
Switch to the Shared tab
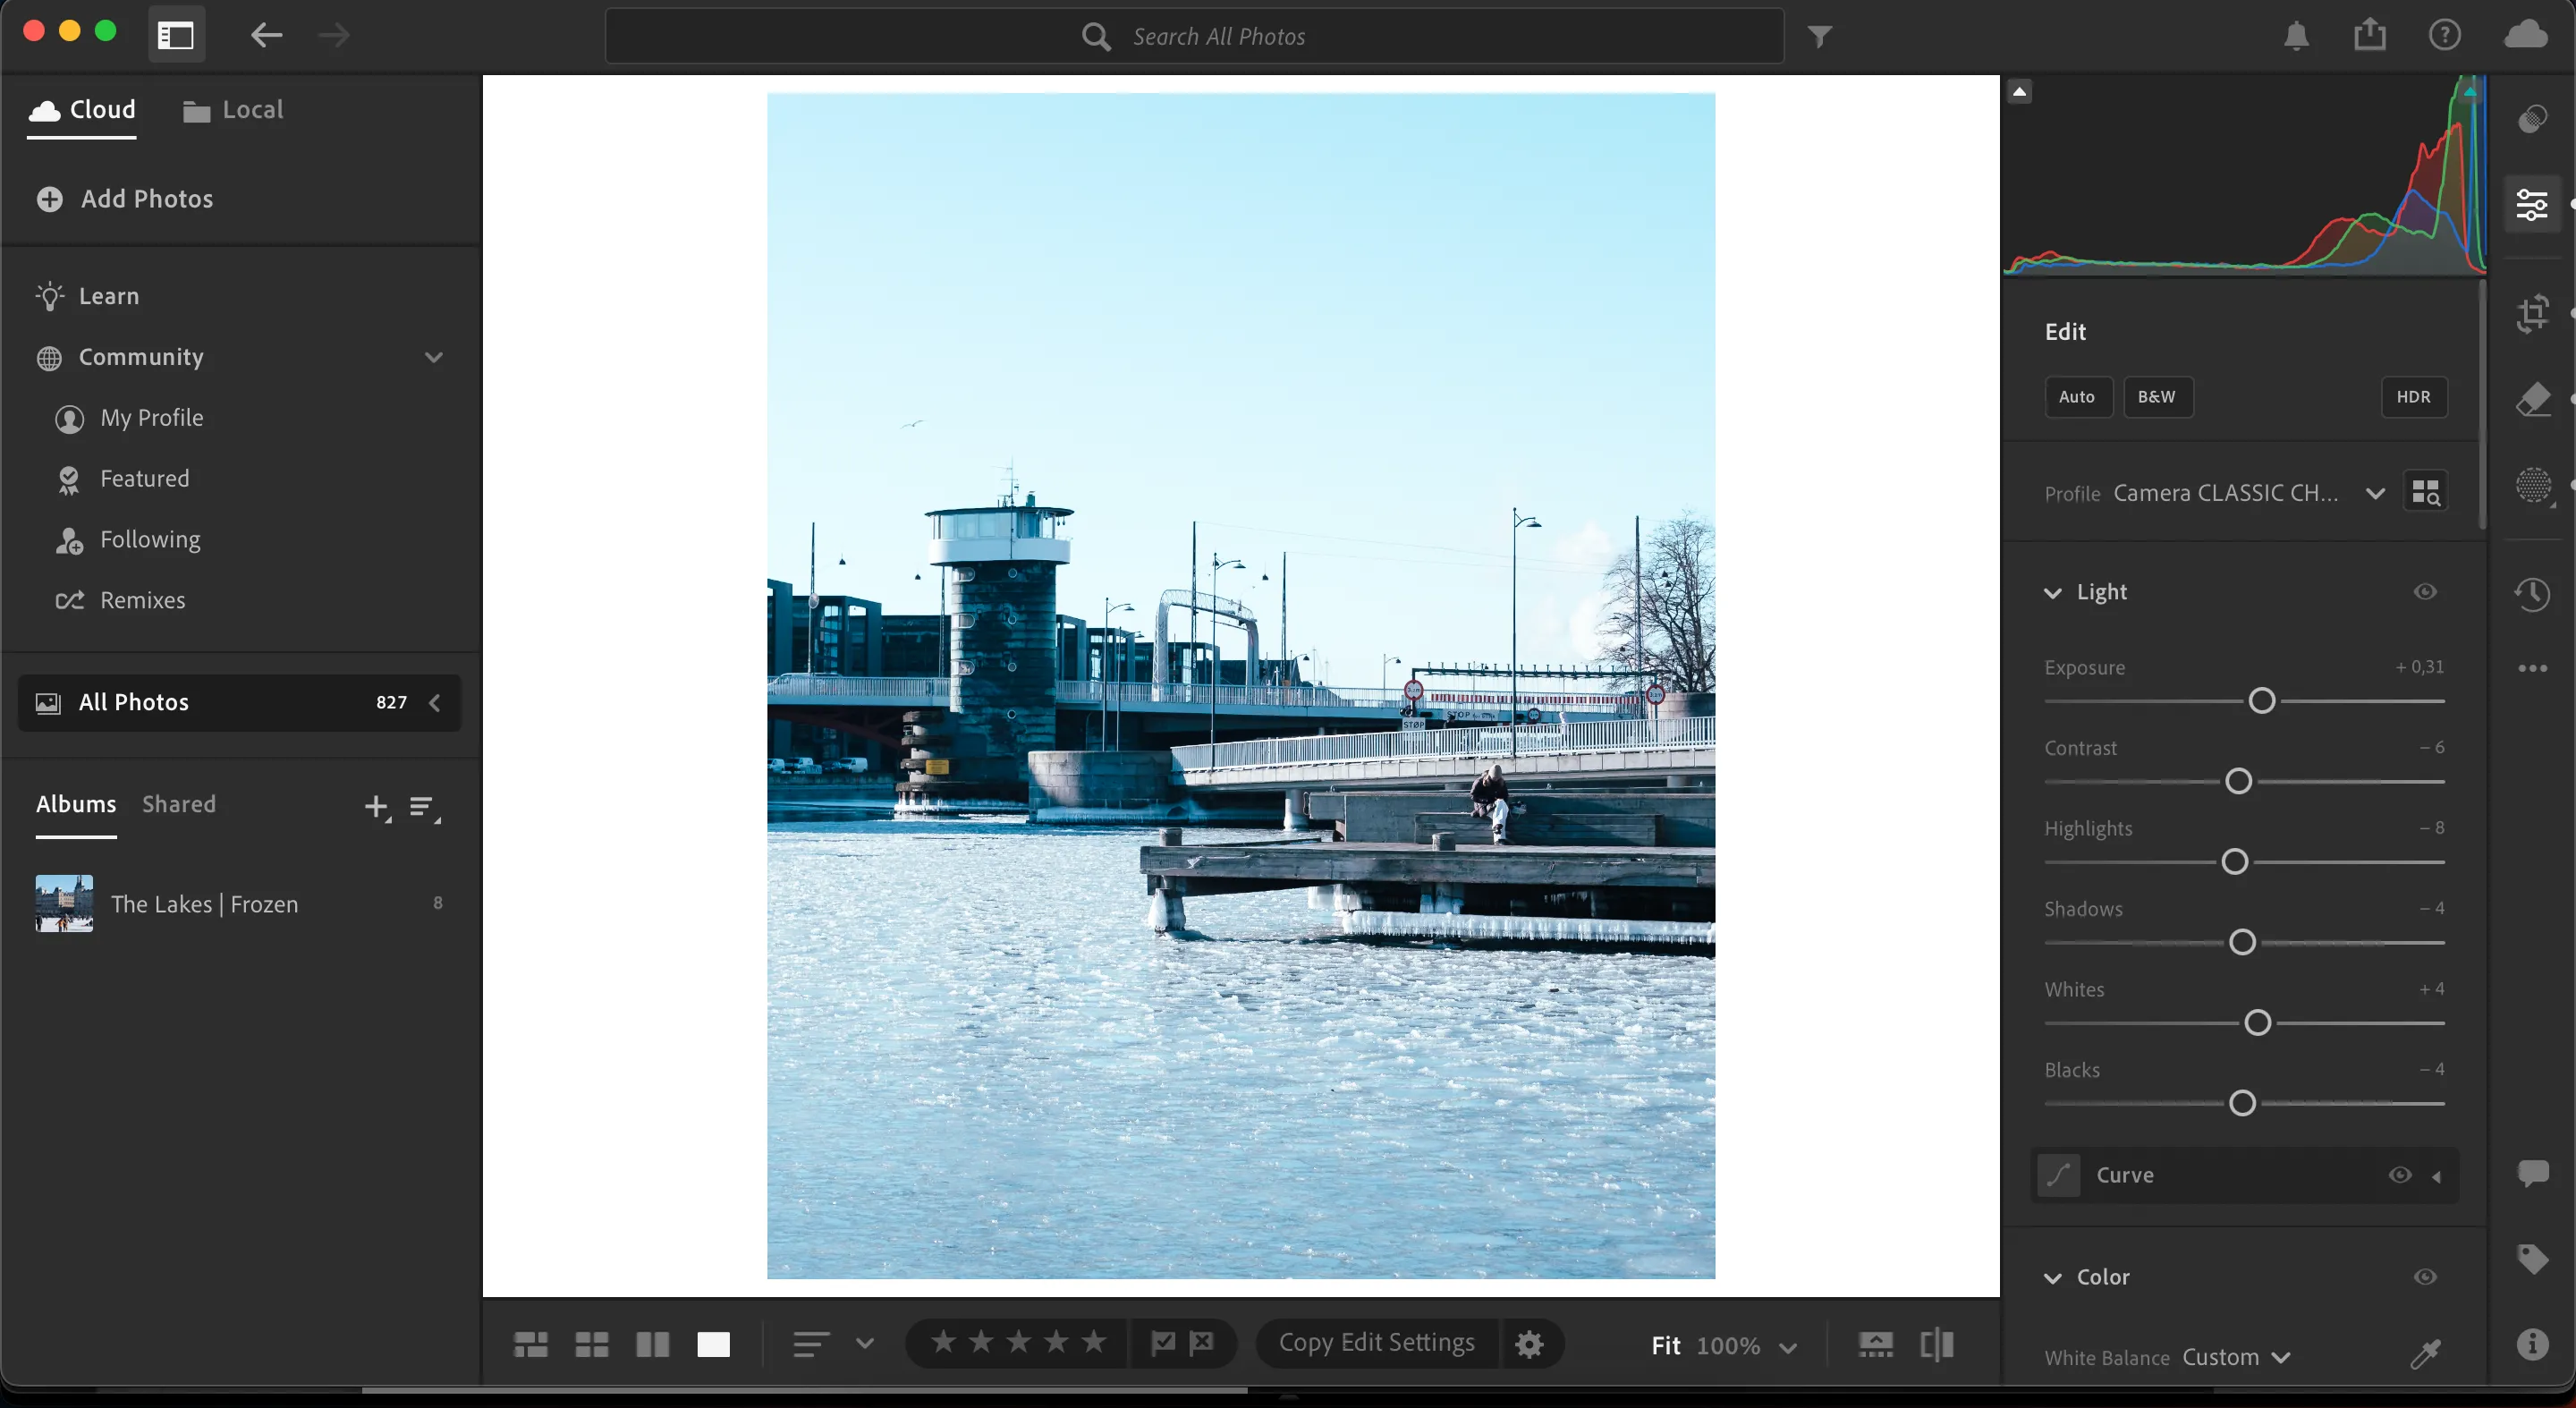pos(178,803)
